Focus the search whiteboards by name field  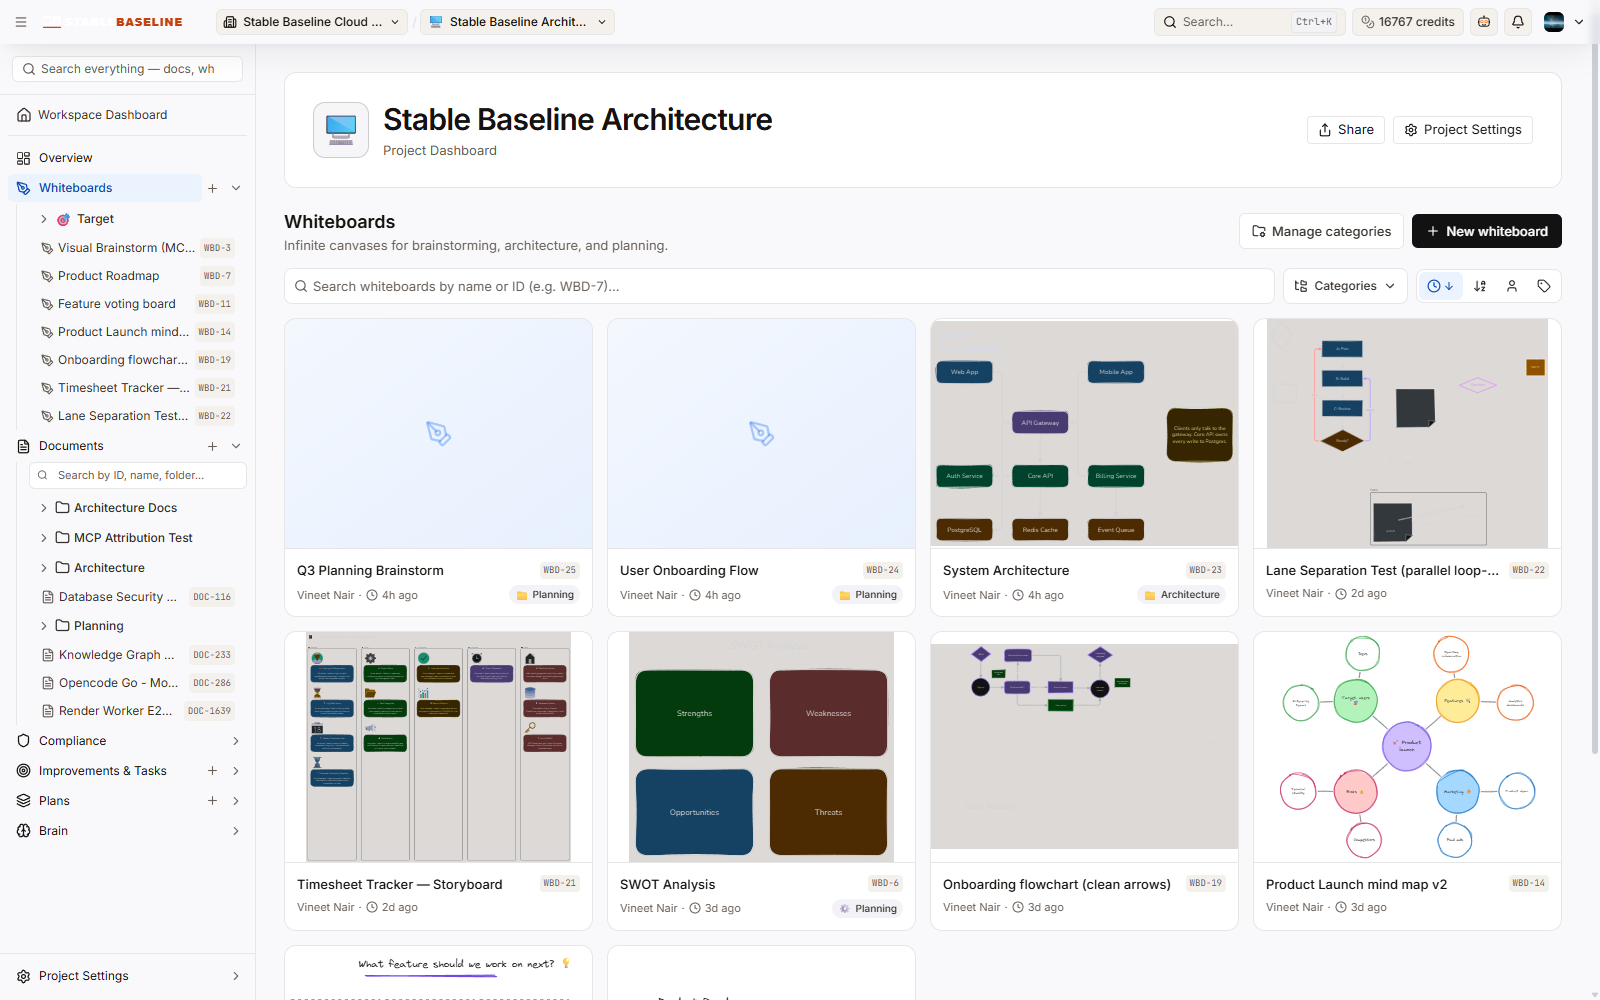coord(779,286)
